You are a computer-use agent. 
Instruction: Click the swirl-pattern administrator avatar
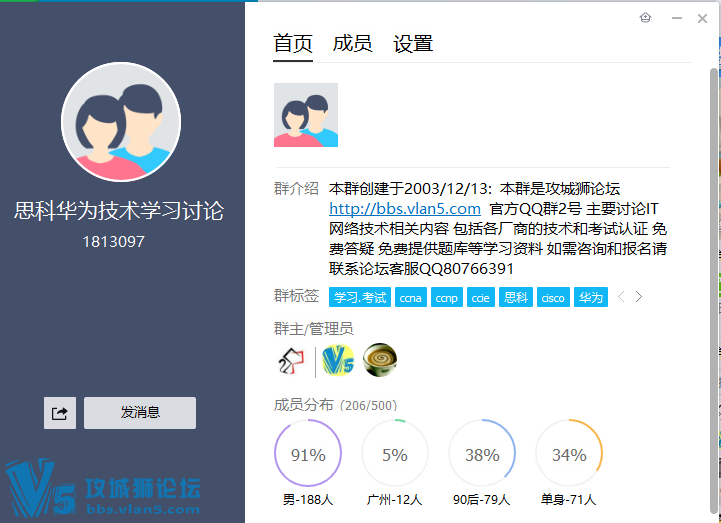point(380,360)
